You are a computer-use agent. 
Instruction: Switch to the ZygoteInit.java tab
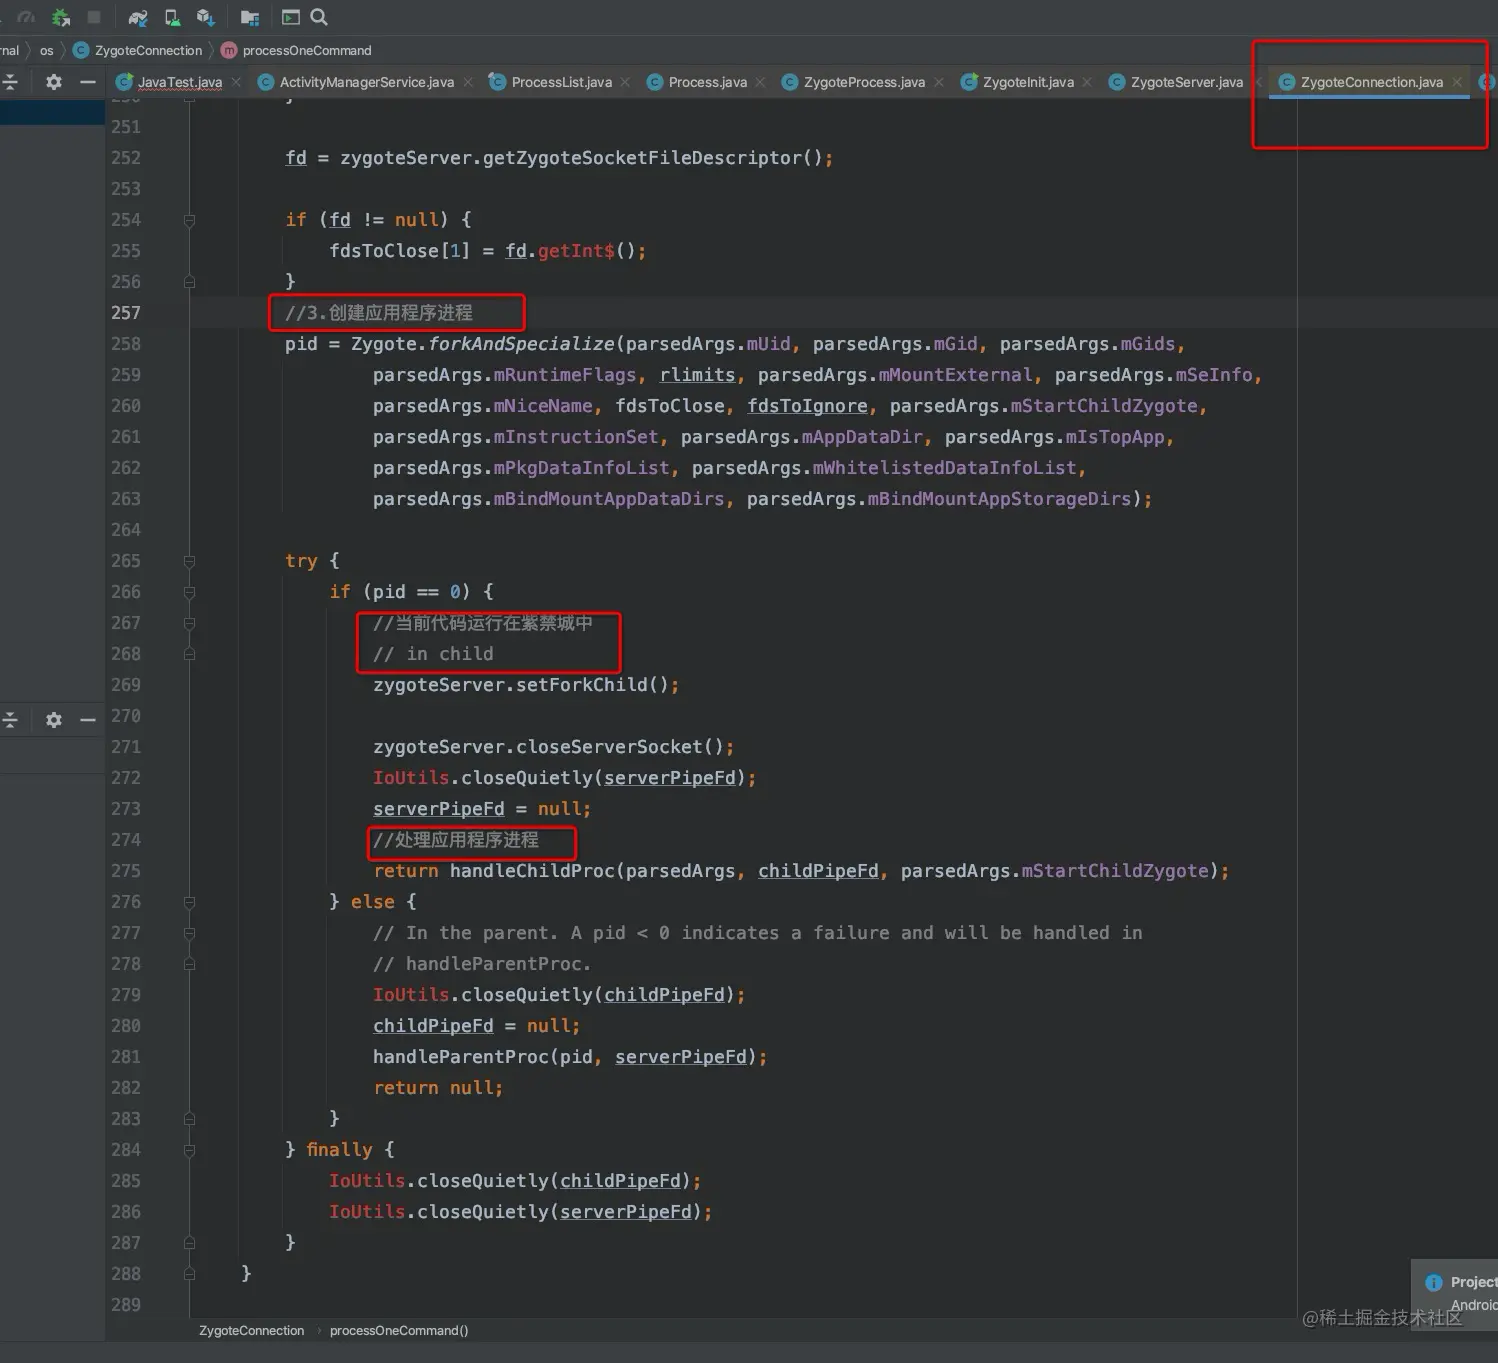[x=1028, y=82]
